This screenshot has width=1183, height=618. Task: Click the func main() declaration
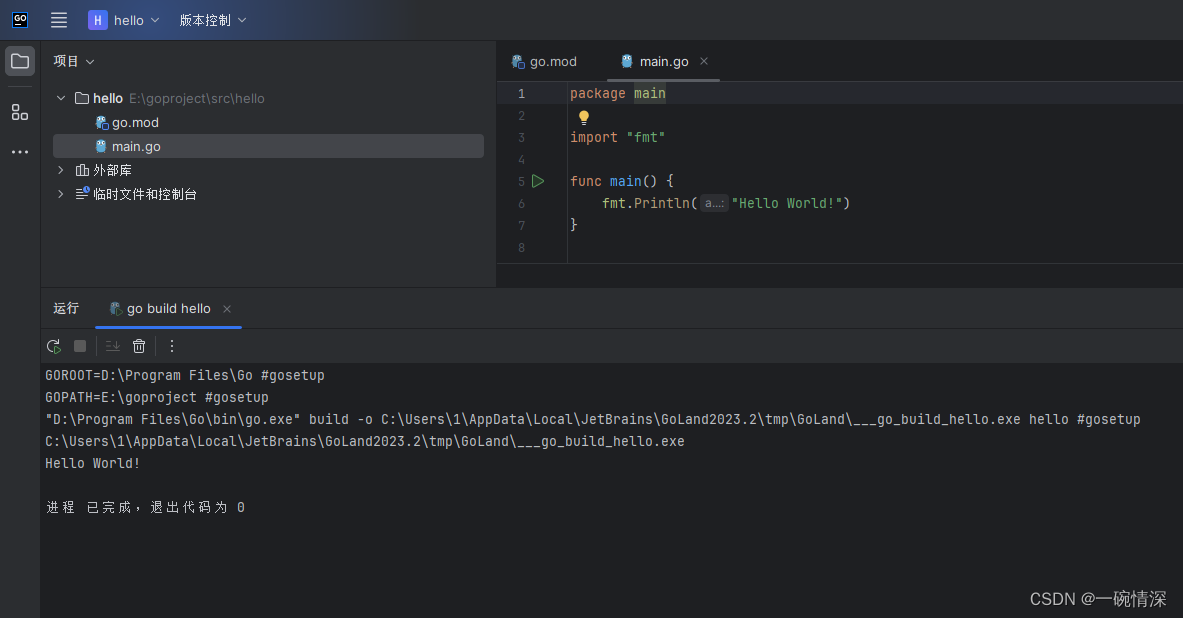pyautogui.click(x=622, y=181)
